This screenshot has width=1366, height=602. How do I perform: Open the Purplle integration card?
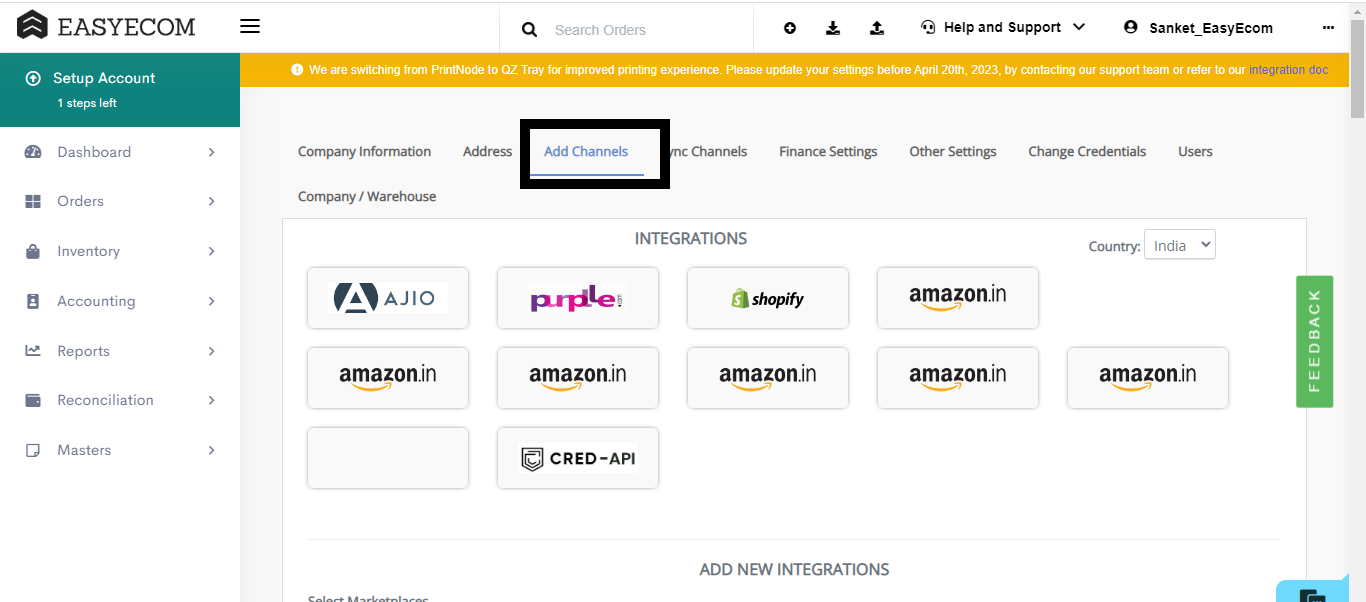coord(578,298)
